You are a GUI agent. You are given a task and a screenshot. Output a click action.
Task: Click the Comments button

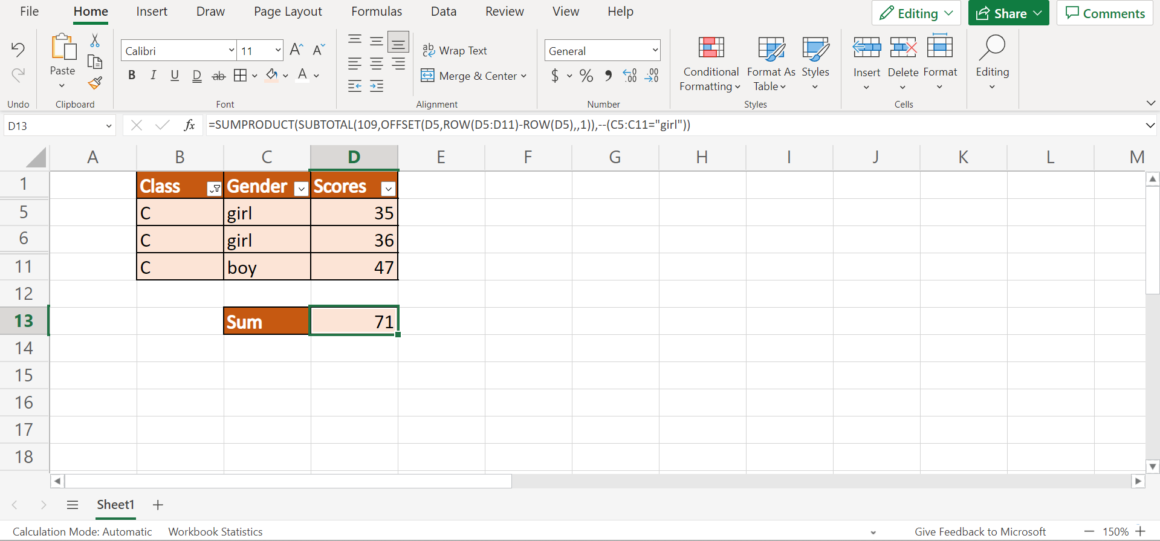coord(1104,13)
